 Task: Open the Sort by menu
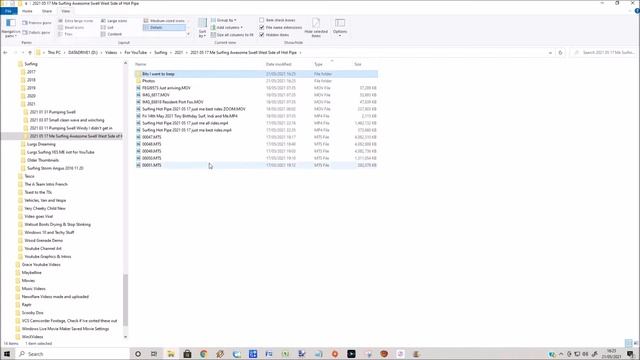pos(202,28)
